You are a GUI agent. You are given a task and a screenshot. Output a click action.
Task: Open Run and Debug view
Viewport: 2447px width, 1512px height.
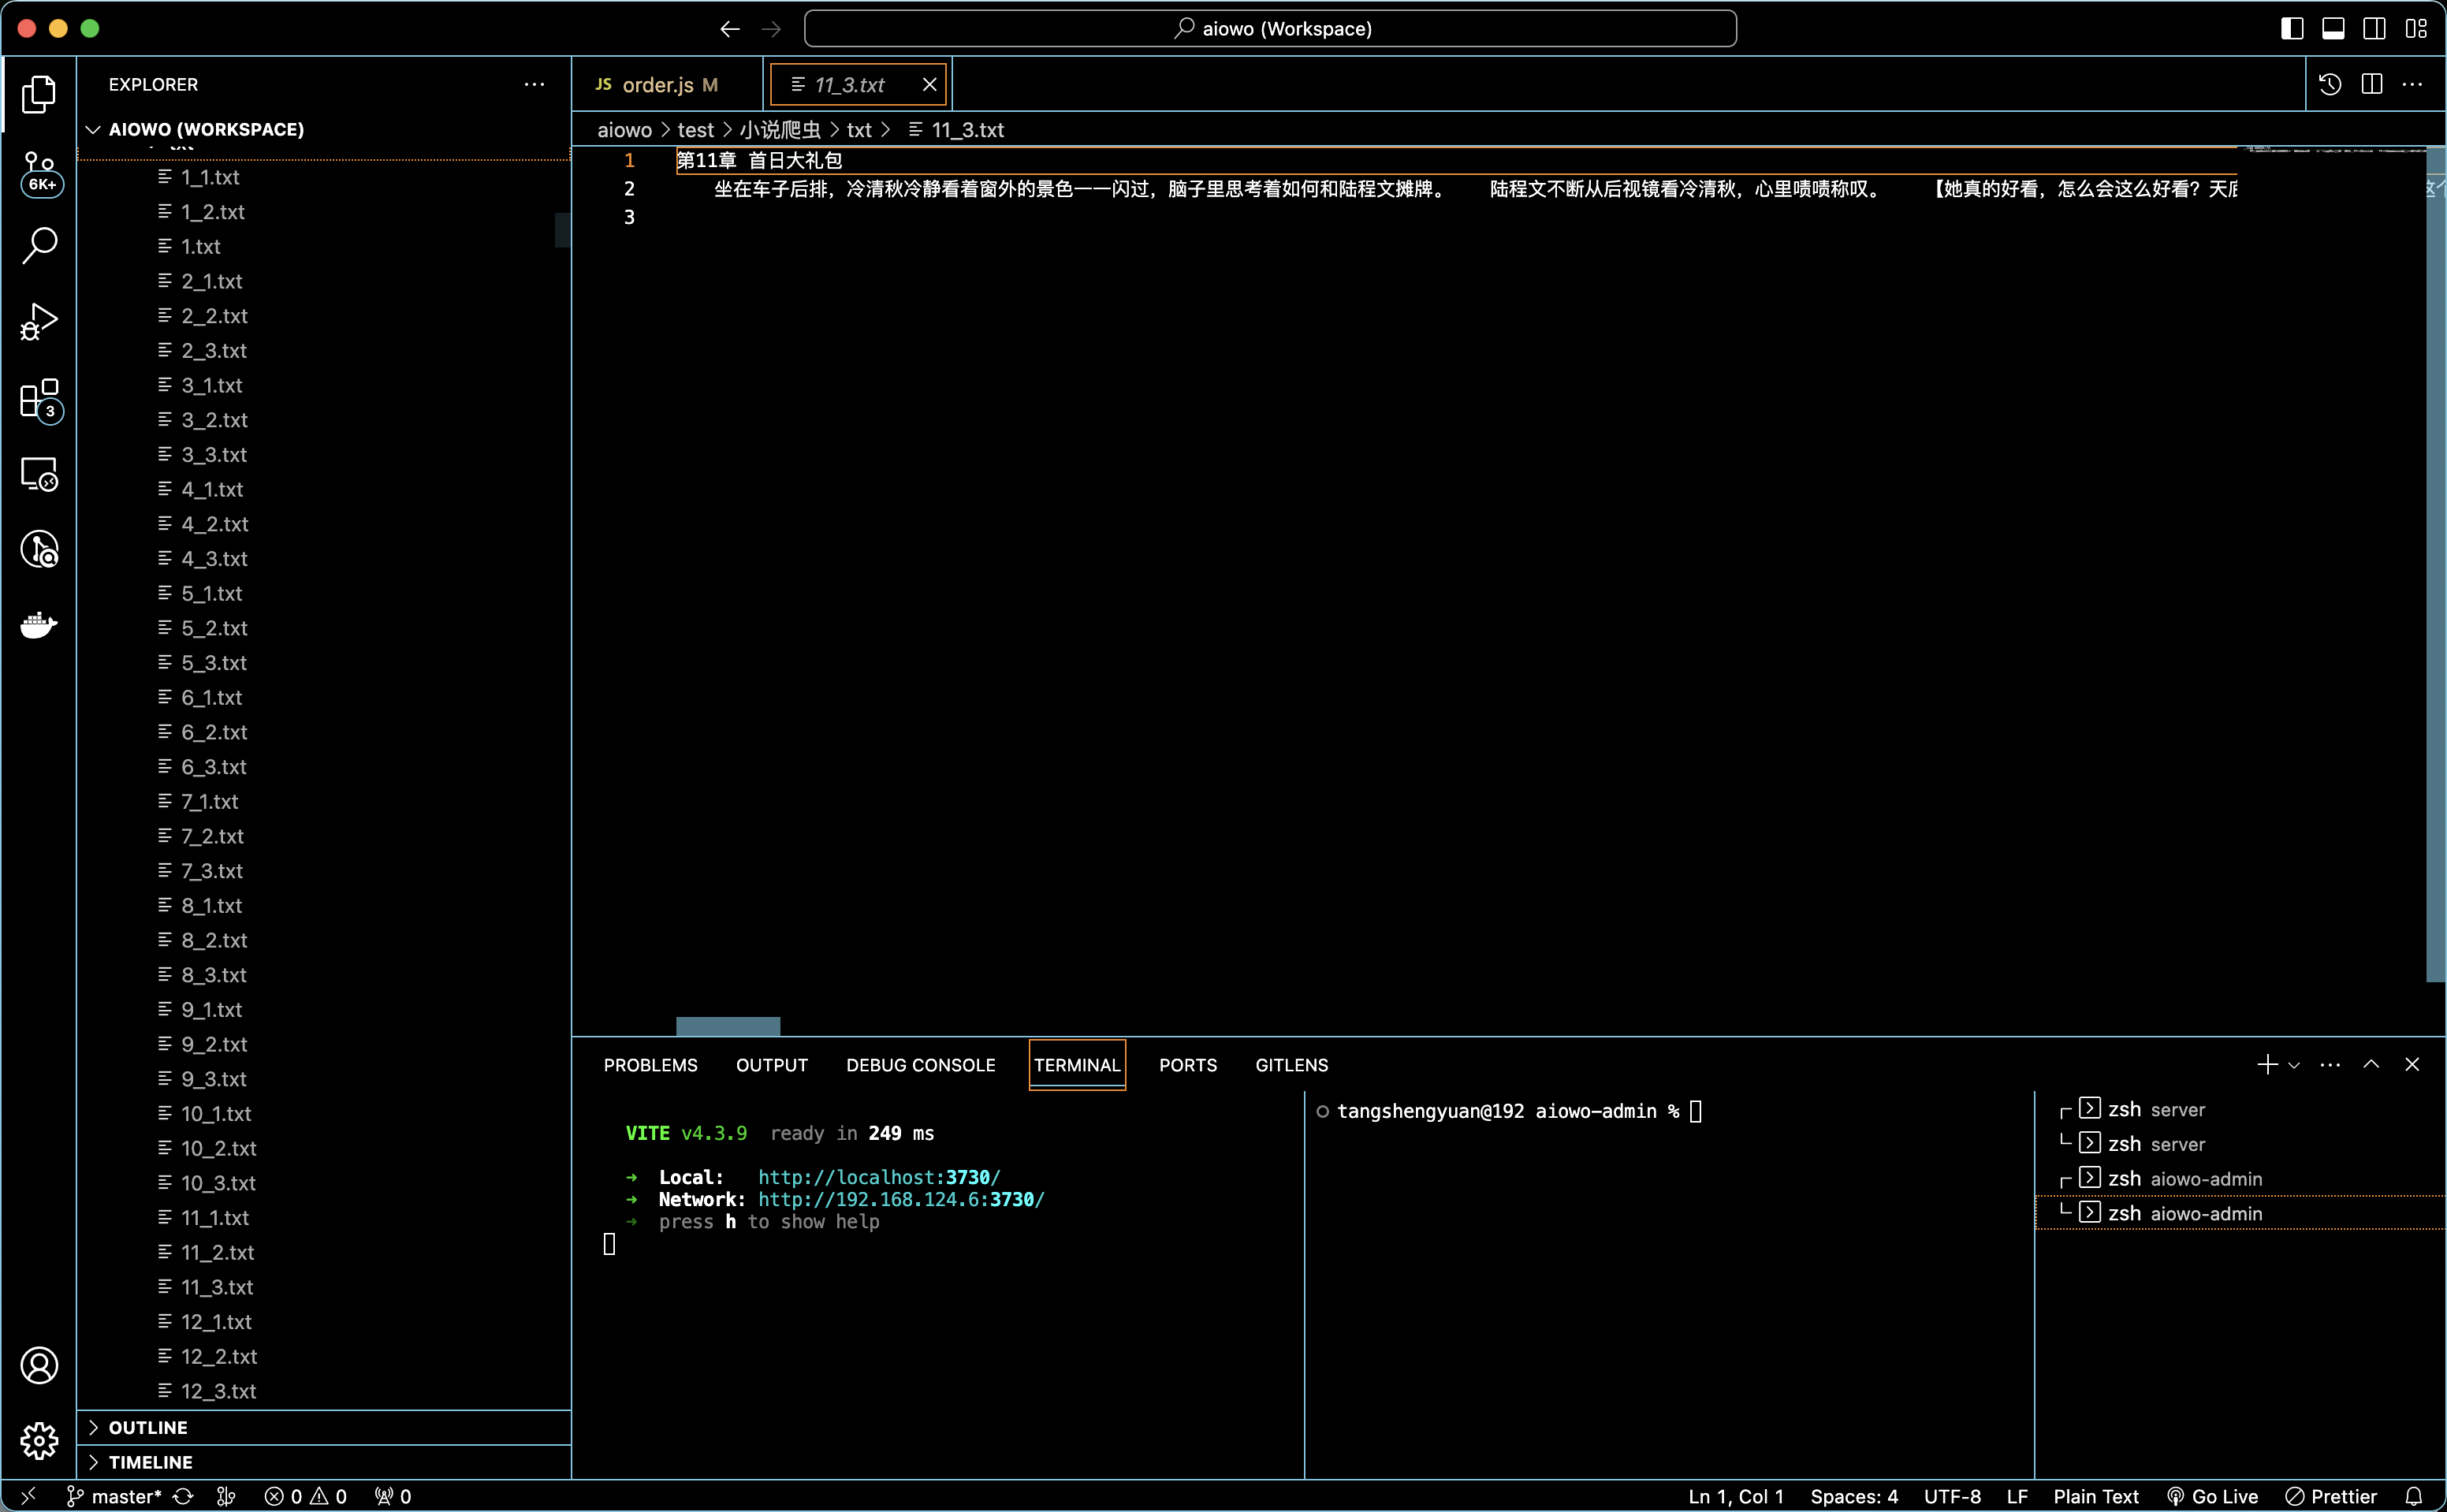(39, 321)
